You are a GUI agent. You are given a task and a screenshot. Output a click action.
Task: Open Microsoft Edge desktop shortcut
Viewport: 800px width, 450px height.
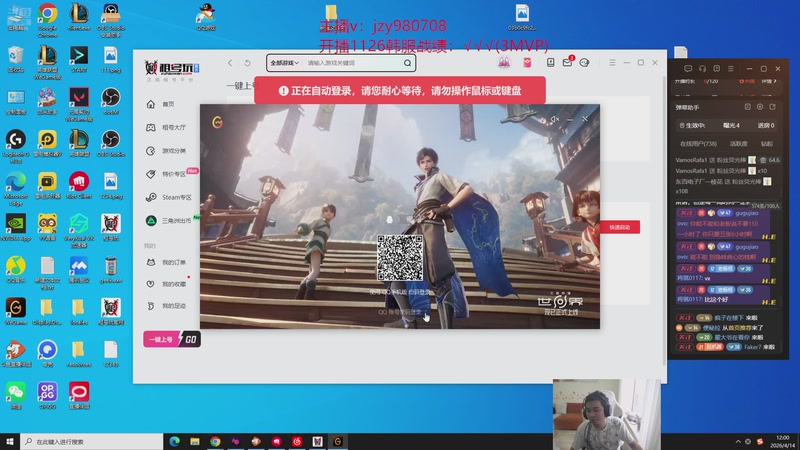16,189
